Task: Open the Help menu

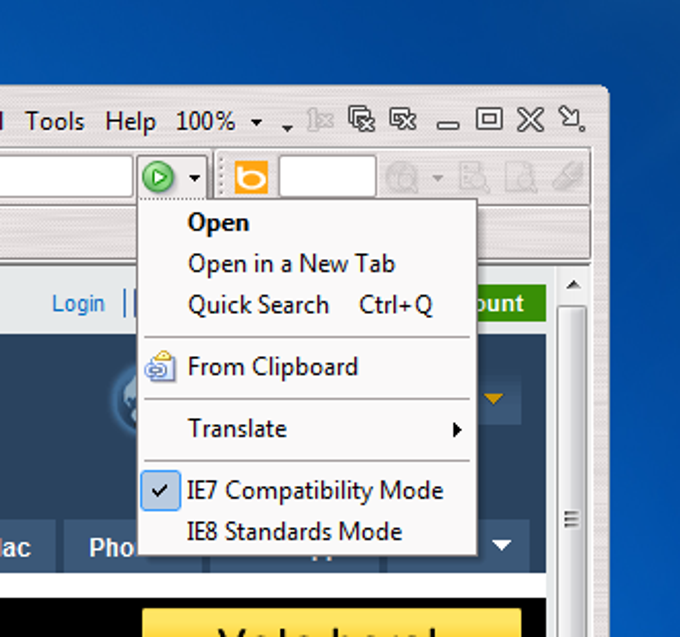Action: [x=131, y=121]
